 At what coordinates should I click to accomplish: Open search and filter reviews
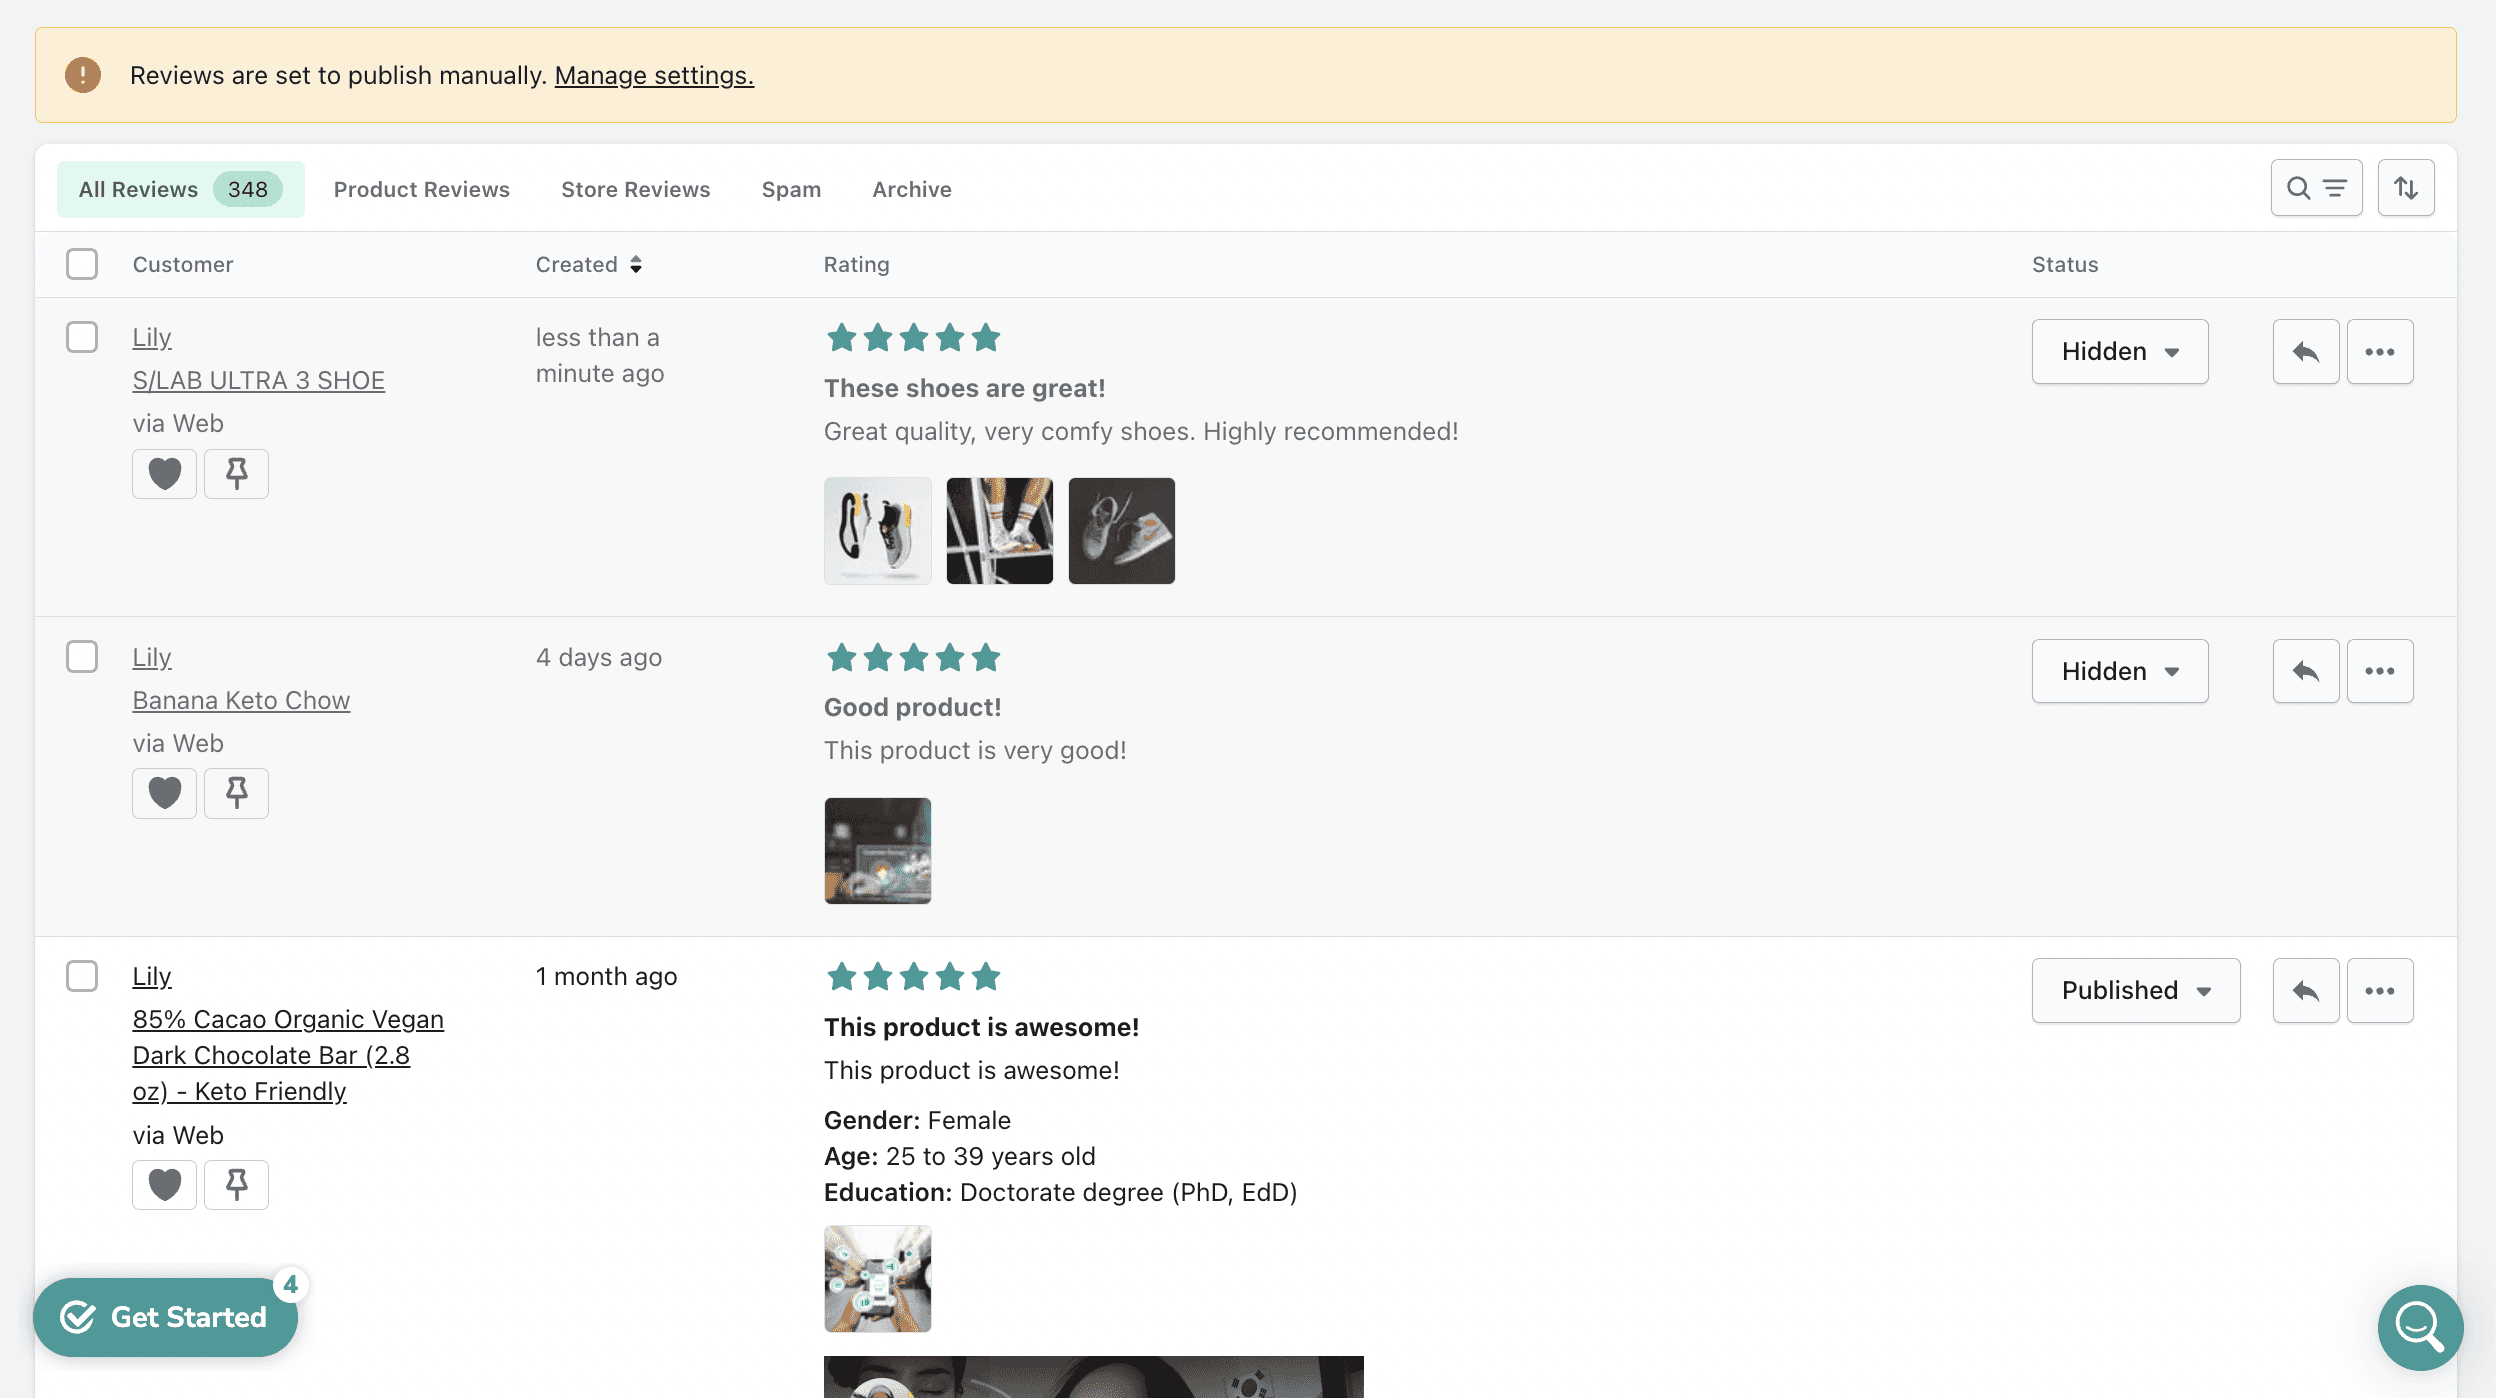click(2316, 188)
